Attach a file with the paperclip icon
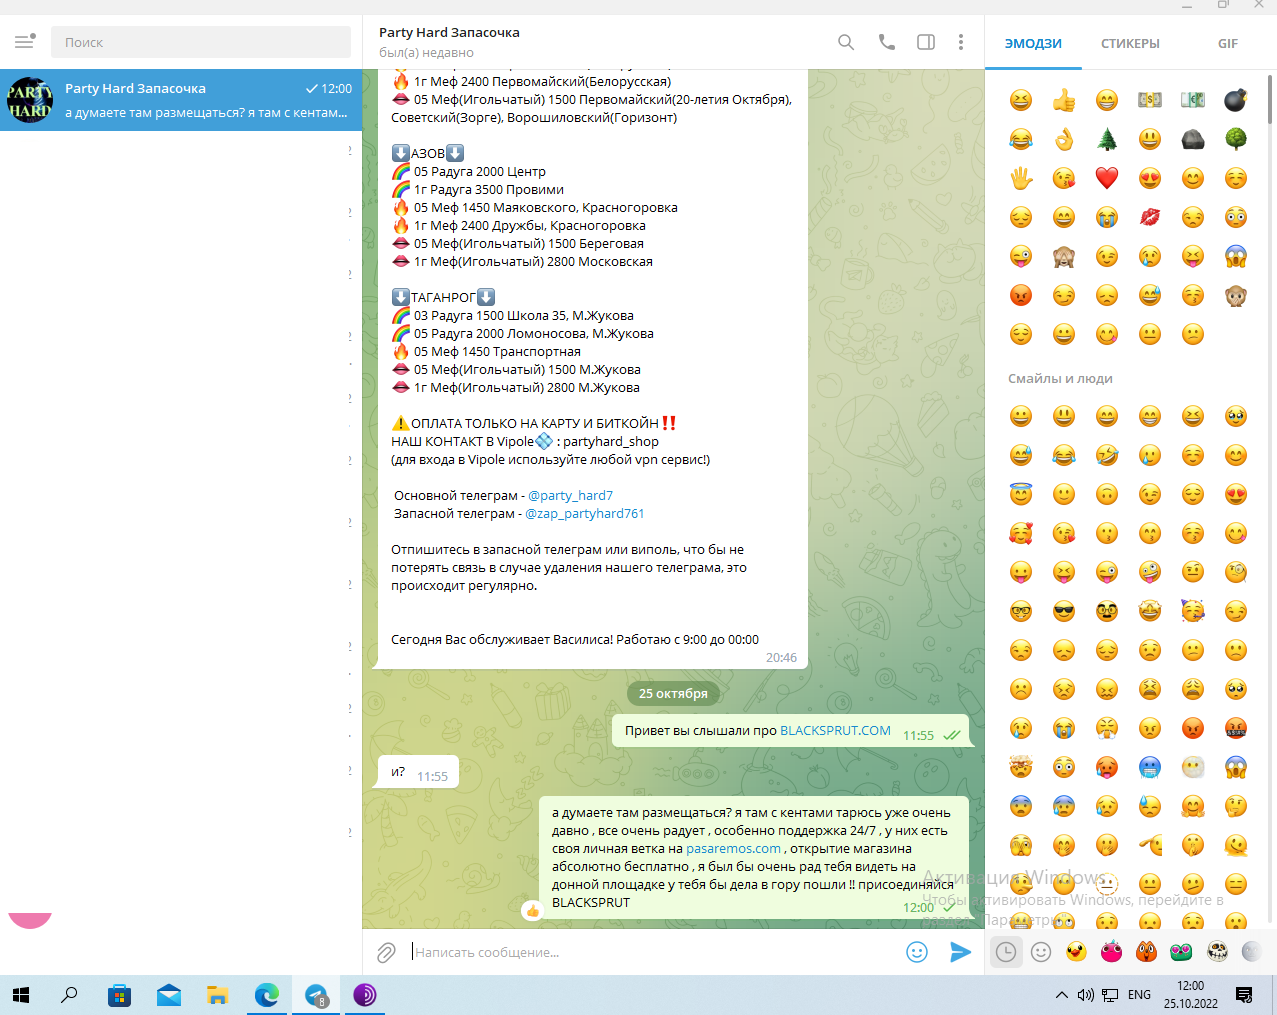Image resolution: width=1277 pixels, height=1015 pixels. (386, 952)
